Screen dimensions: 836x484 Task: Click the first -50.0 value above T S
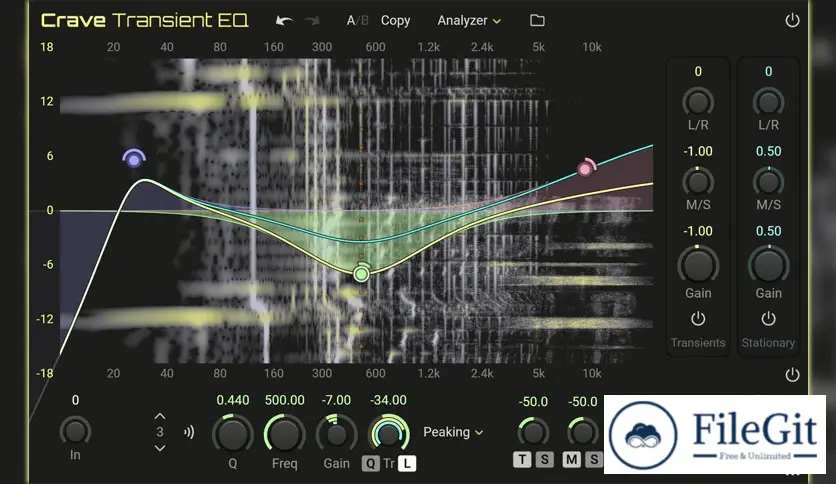(533, 402)
